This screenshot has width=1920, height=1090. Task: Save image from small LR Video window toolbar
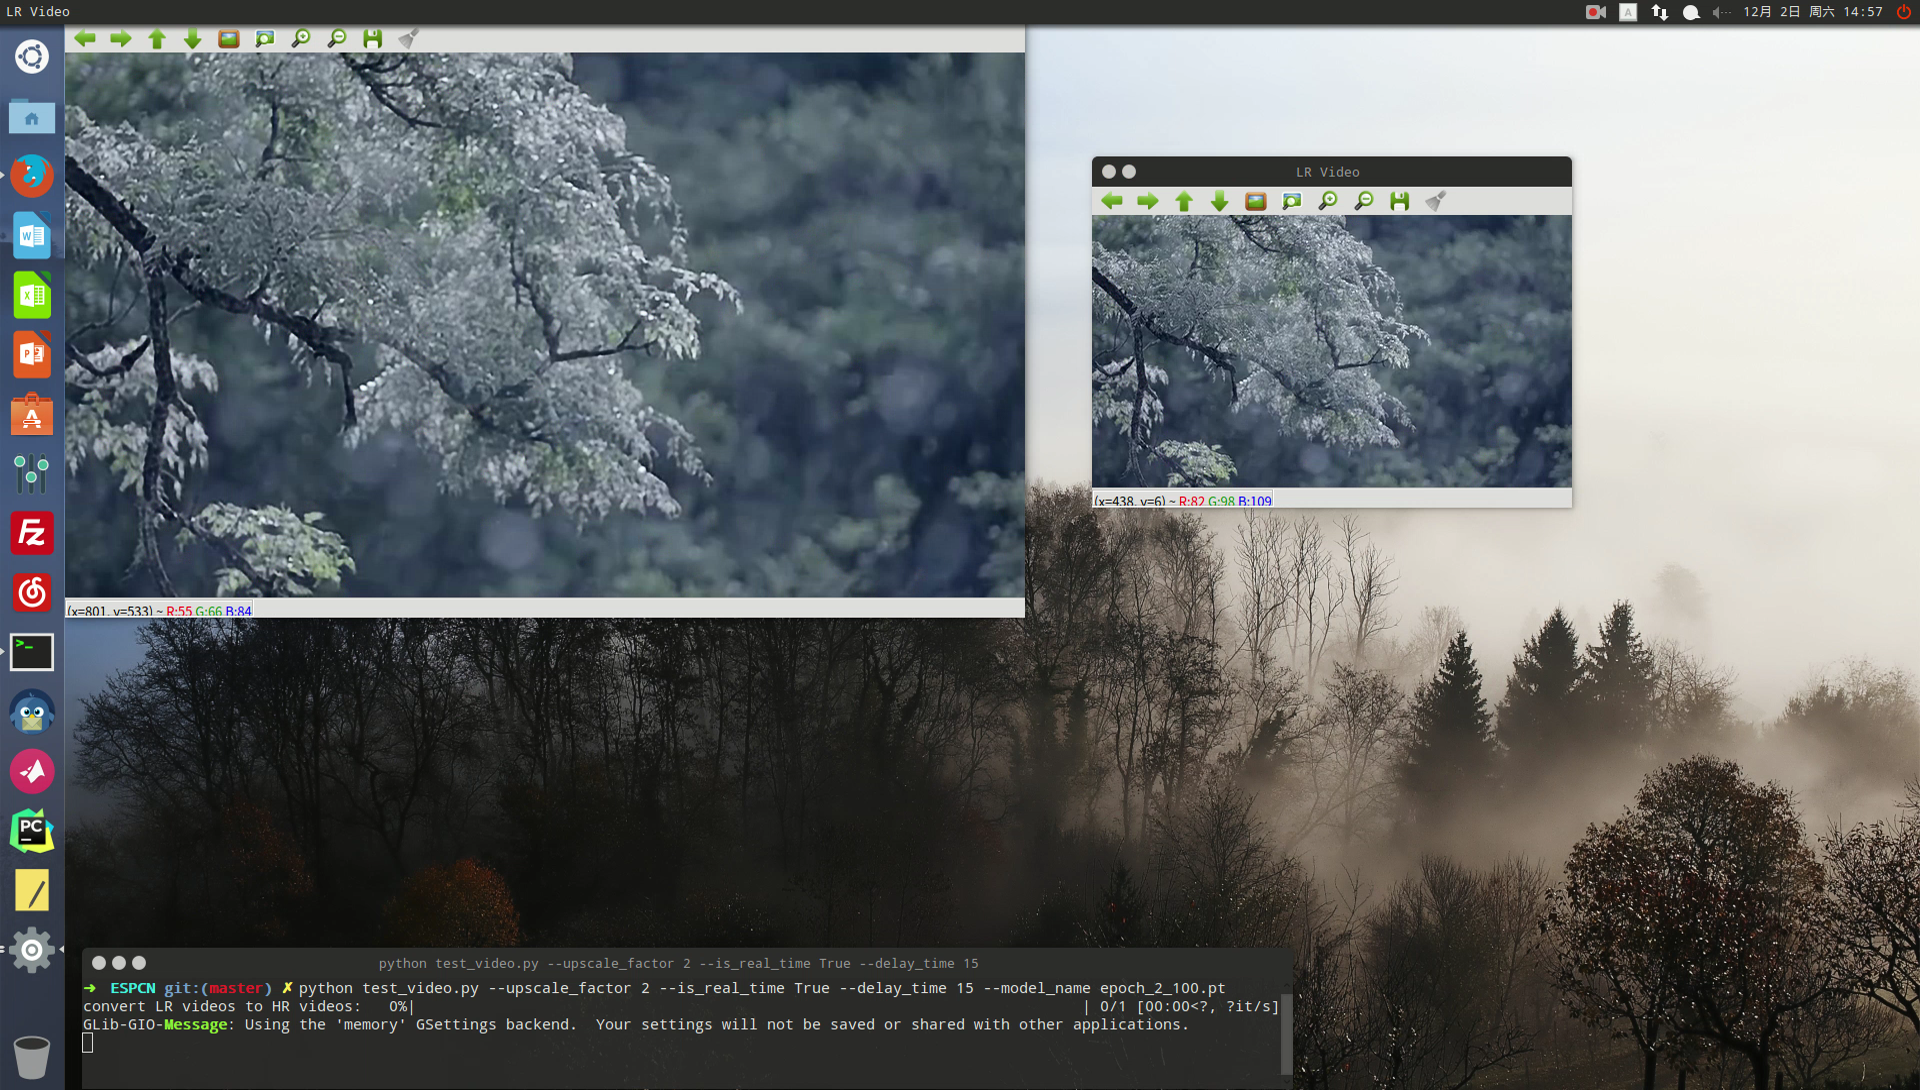(1399, 201)
